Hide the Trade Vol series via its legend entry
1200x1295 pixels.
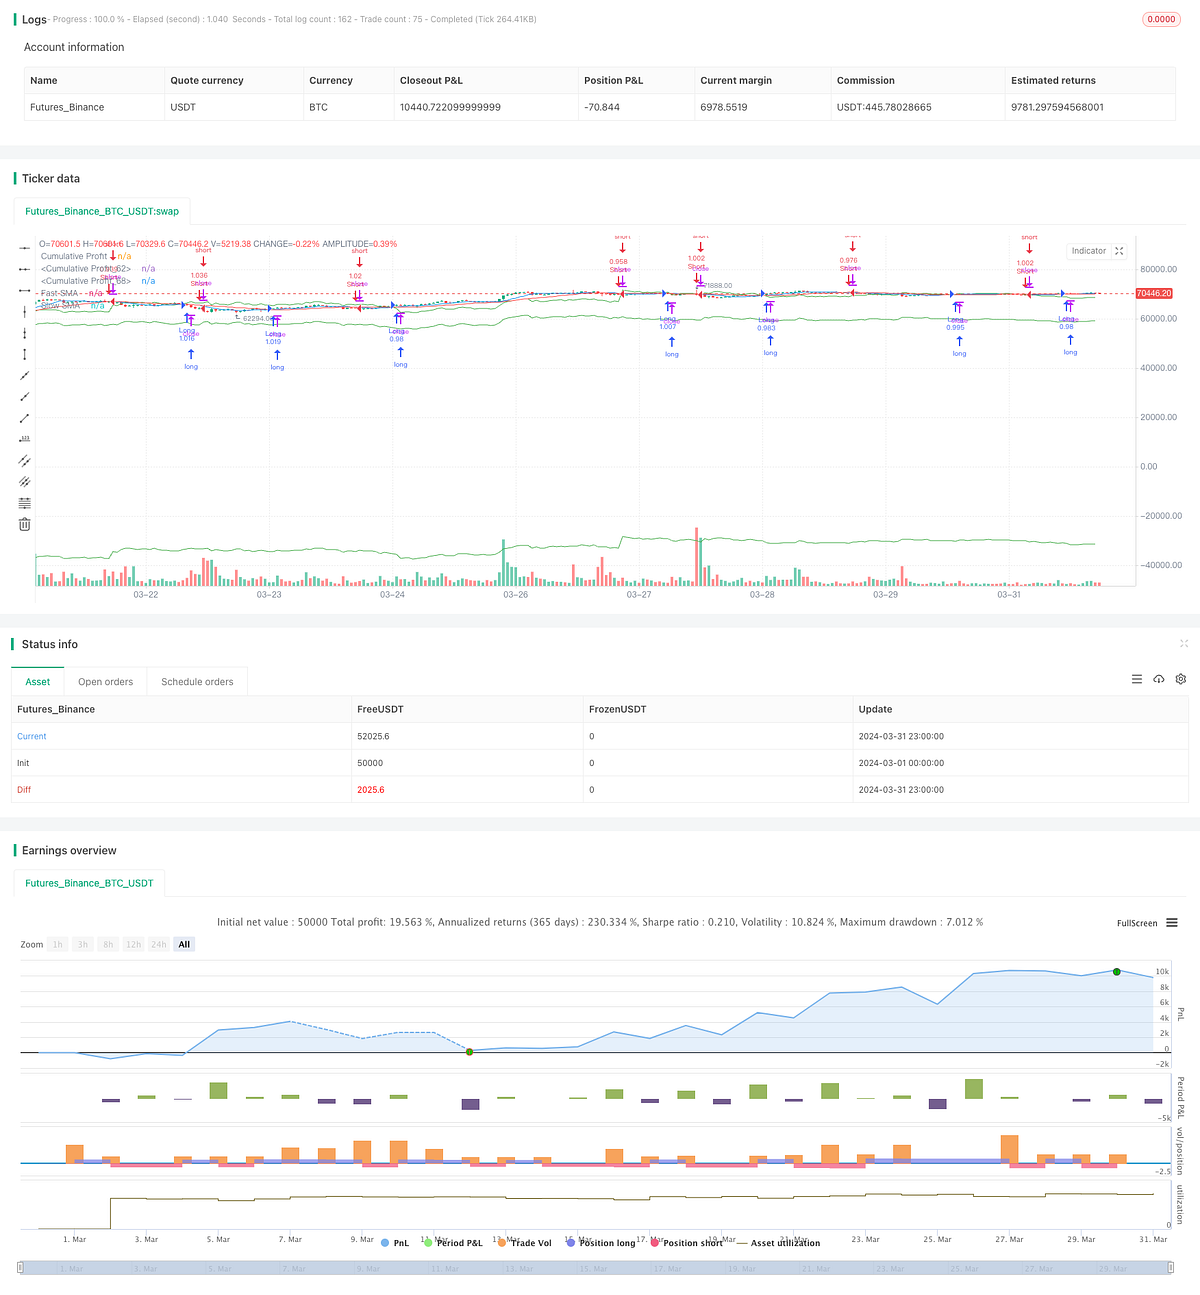point(524,1242)
